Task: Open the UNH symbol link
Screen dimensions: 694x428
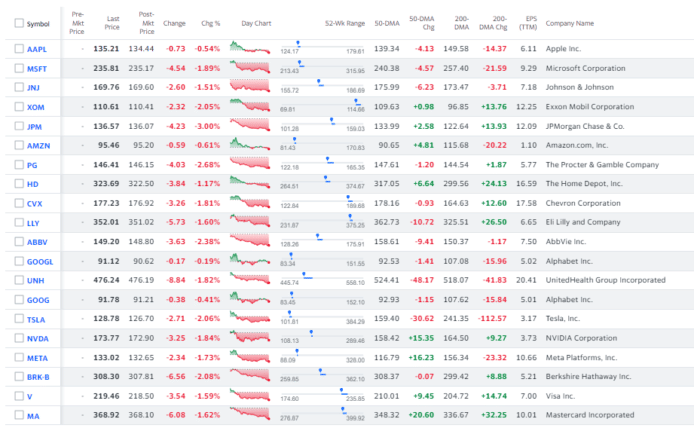Action: click(35, 281)
